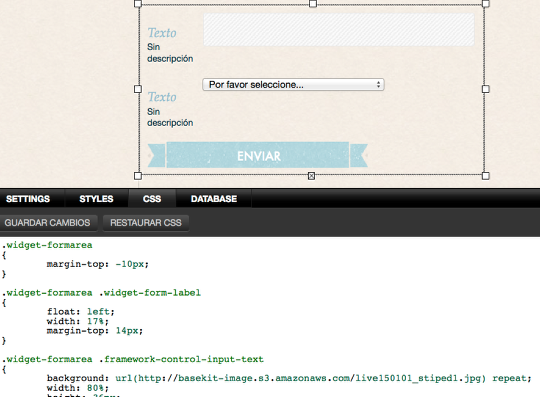Click the left-middle resize handle of widget
Screen dimensions: 540x397
click(138, 89)
